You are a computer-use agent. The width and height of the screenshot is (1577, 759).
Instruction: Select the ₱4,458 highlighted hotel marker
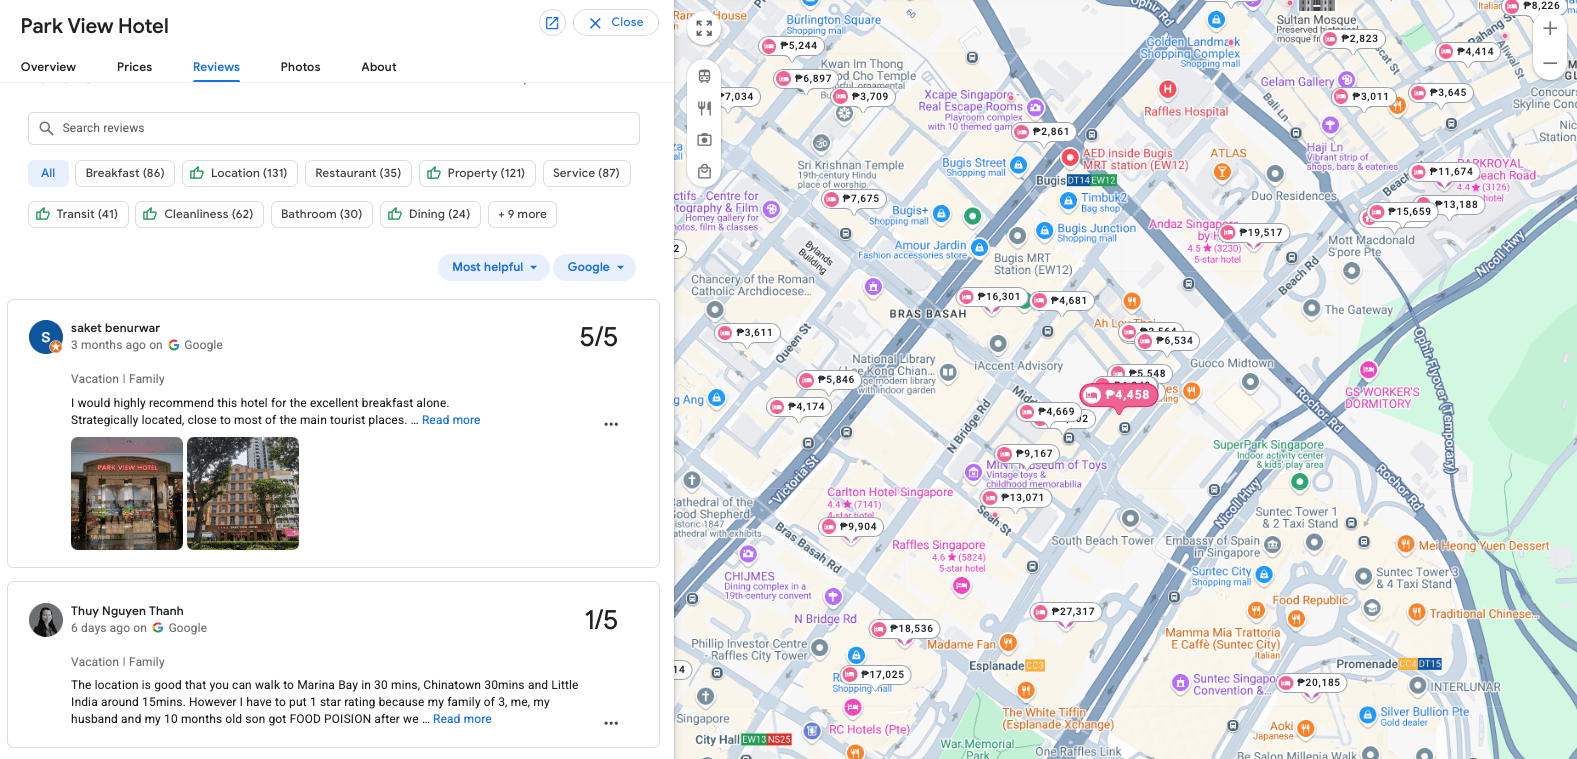click(1118, 395)
